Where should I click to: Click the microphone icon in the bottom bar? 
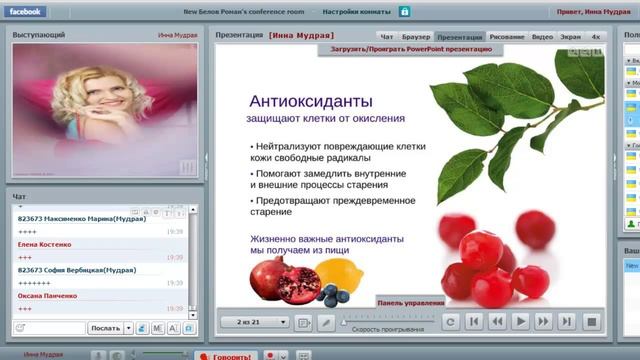point(98,356)
